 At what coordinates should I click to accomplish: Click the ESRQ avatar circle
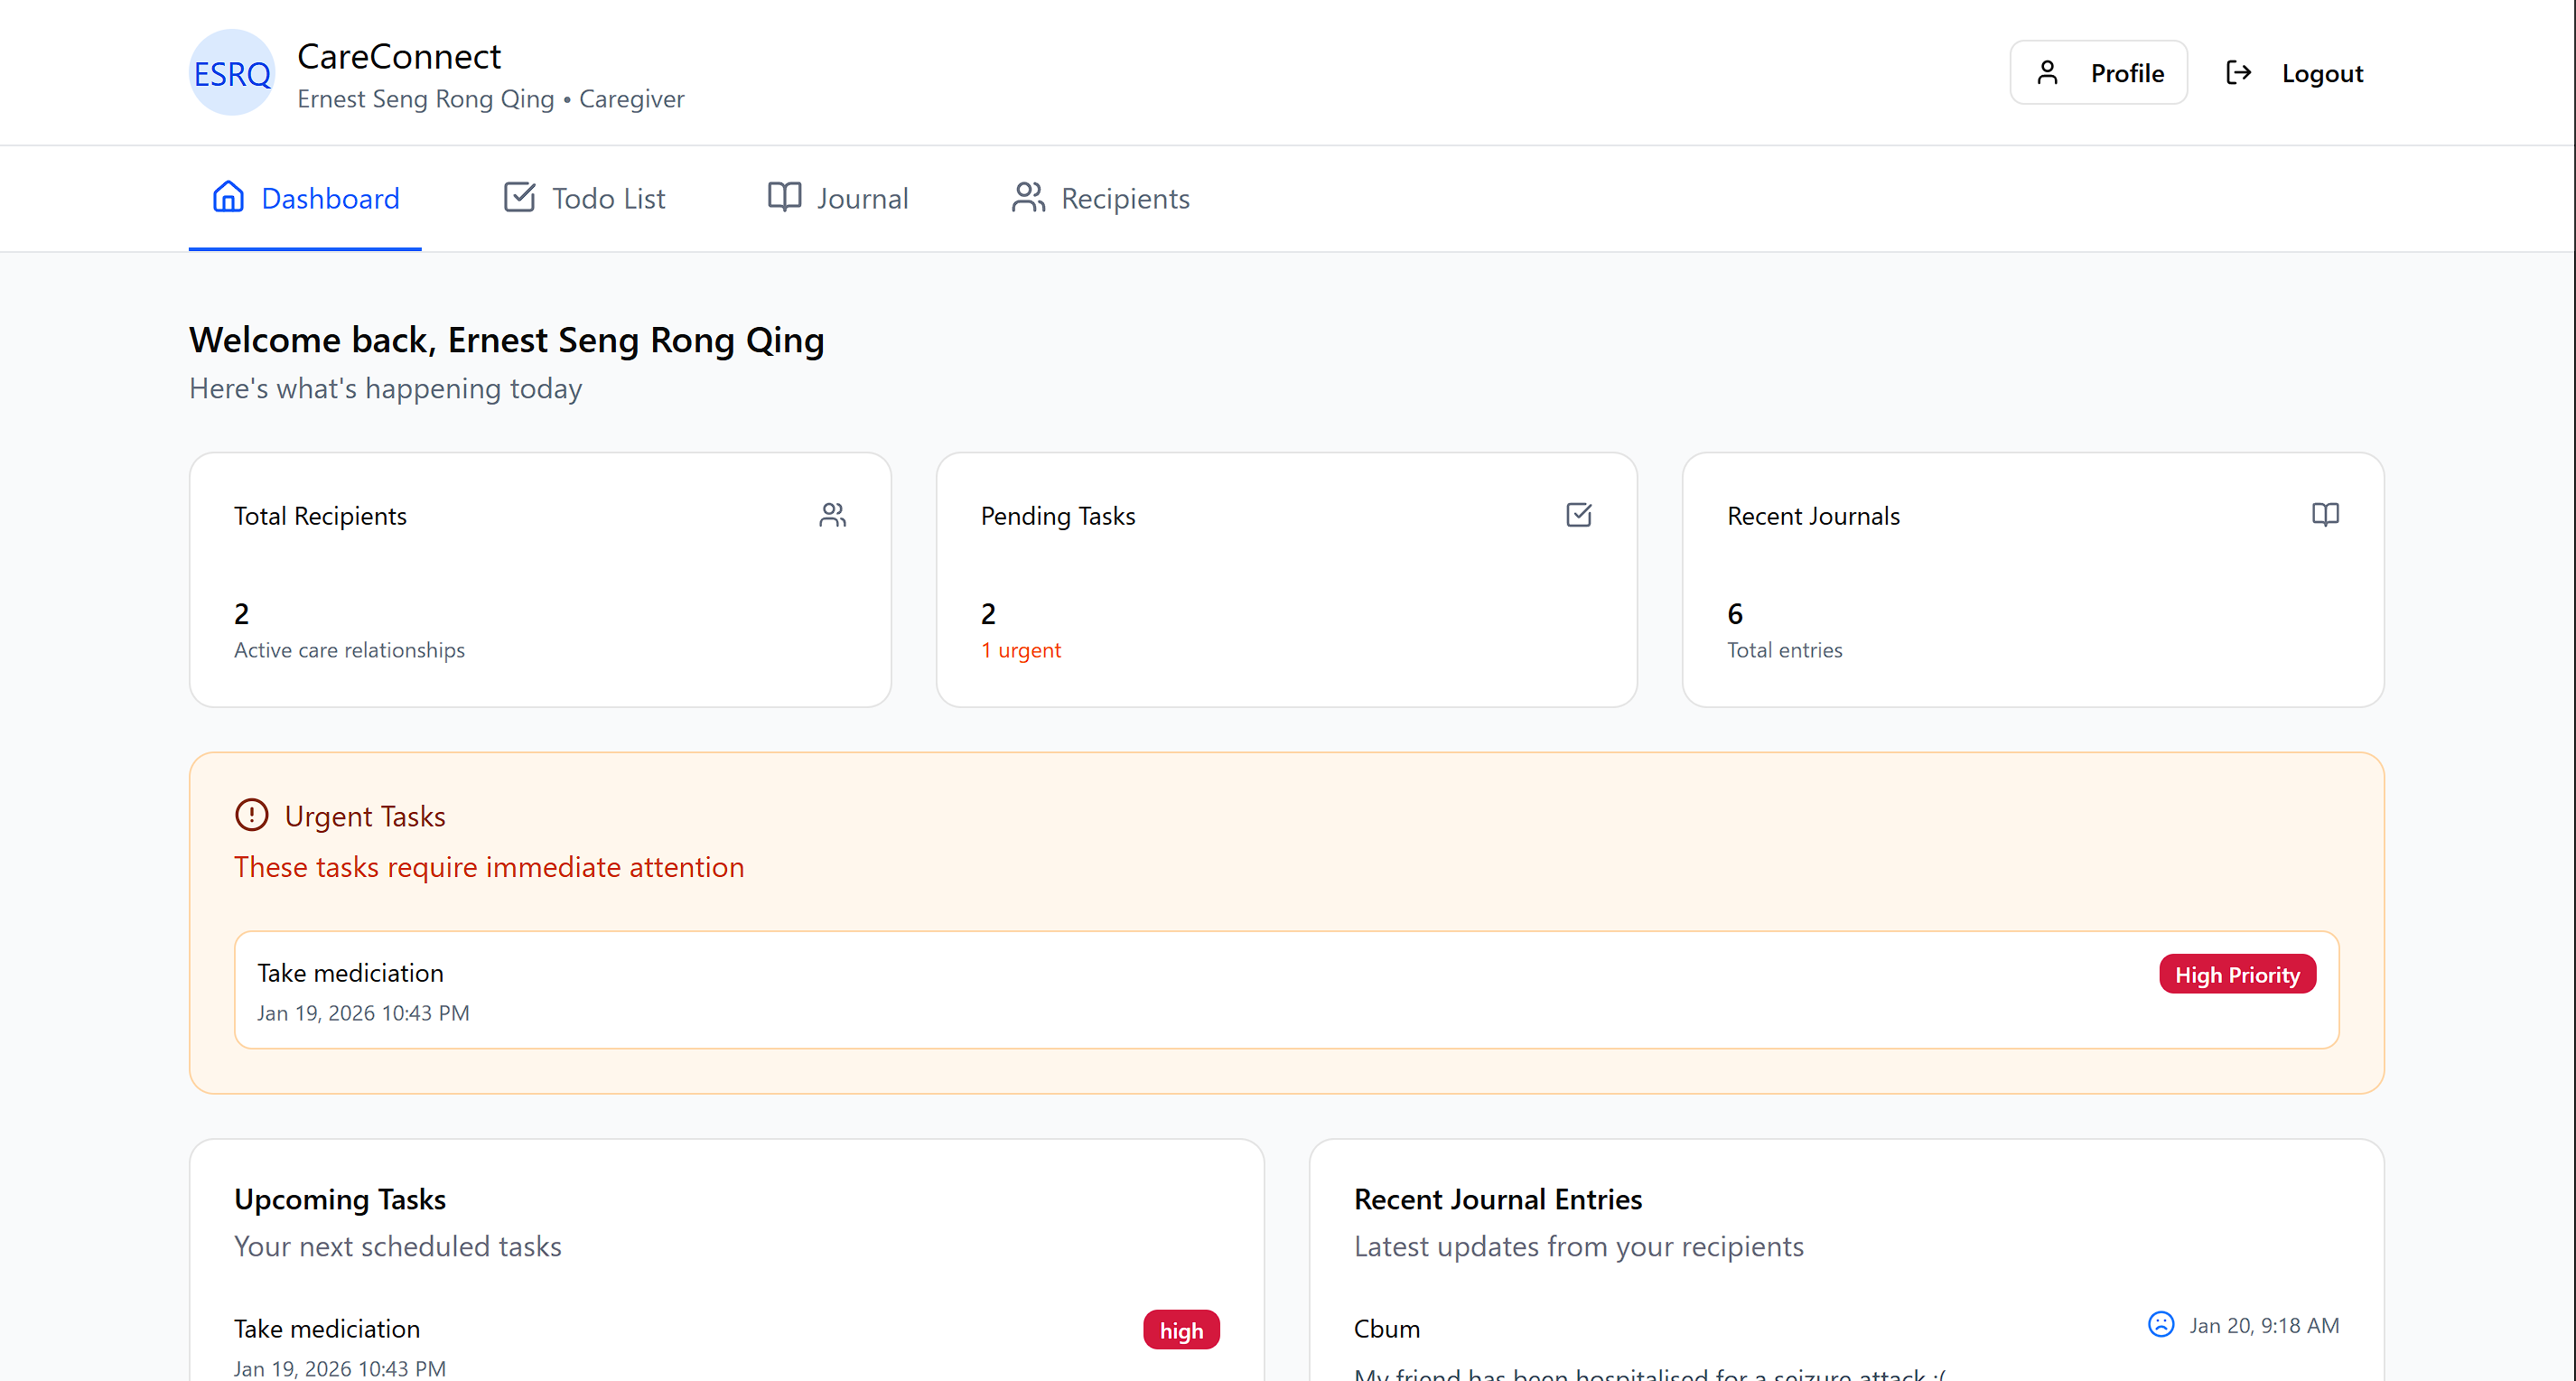pyautogui.click(x=231, y=73)
